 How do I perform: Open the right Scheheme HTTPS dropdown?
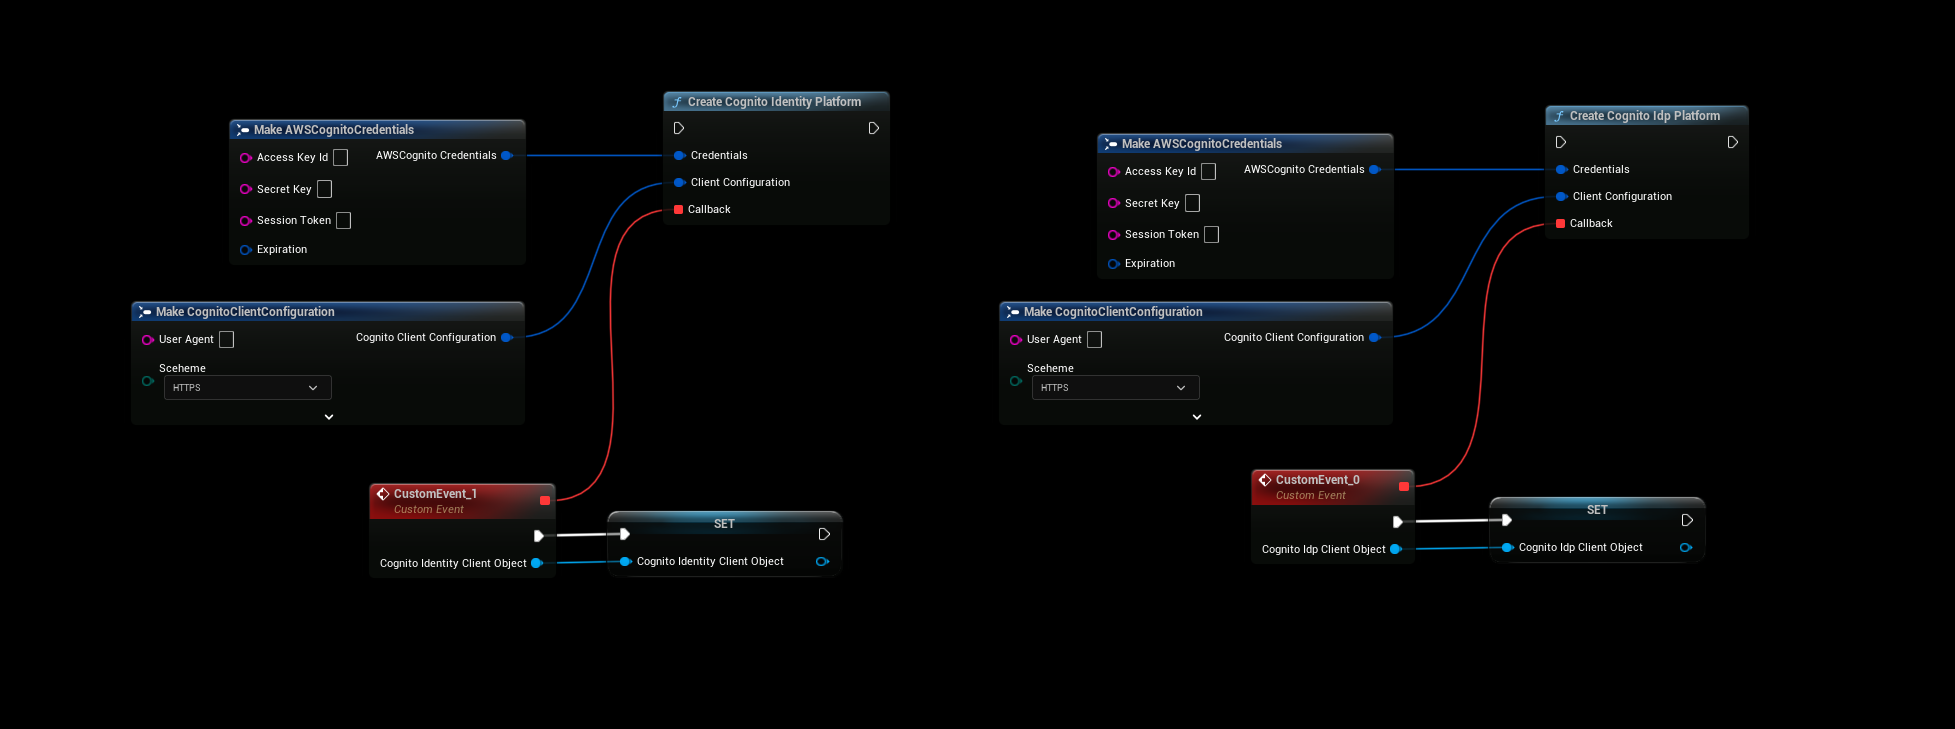pyautogui.click(x=1114, y=388)
